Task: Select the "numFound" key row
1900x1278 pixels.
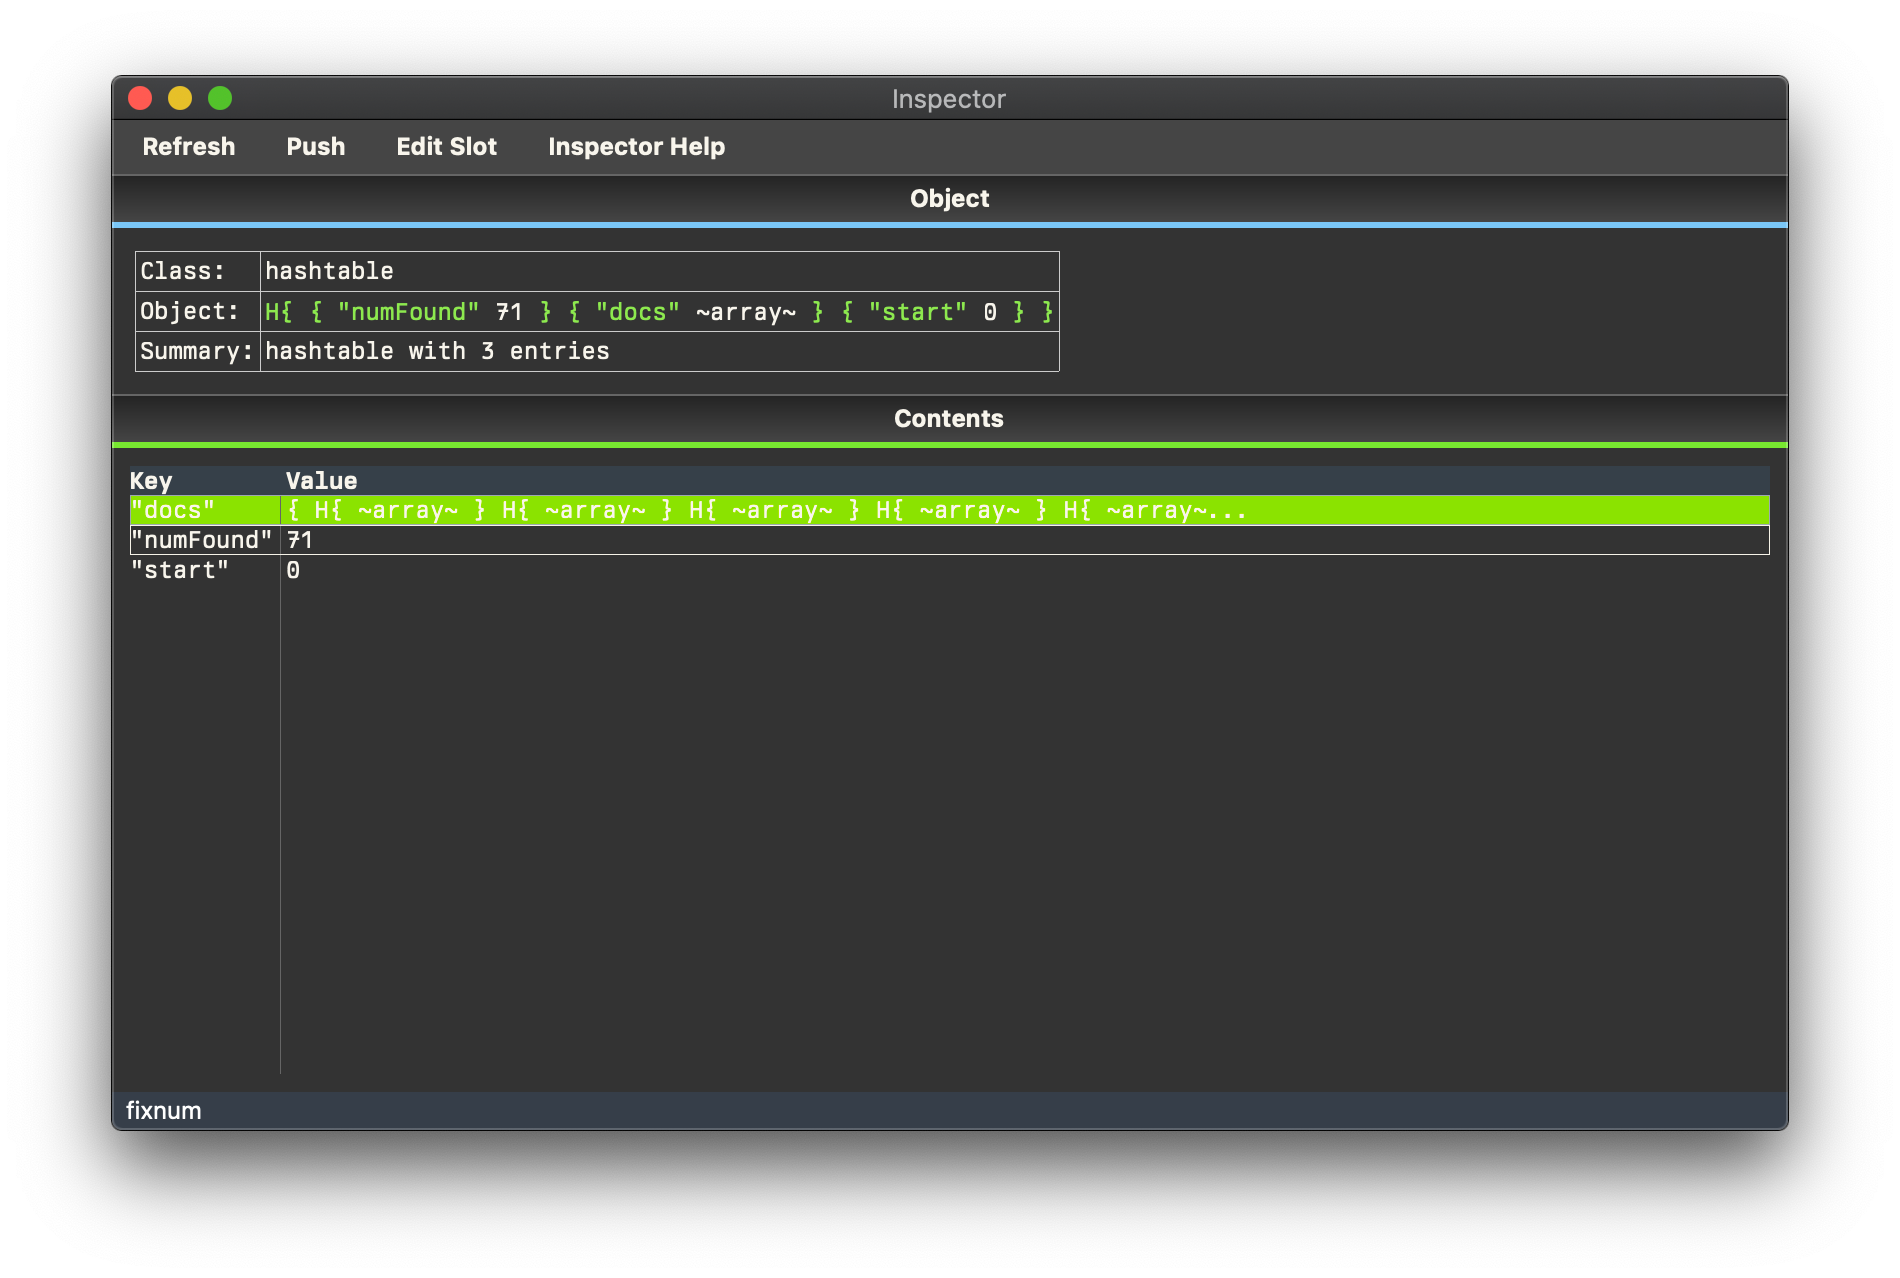Action: pos(201,540)
